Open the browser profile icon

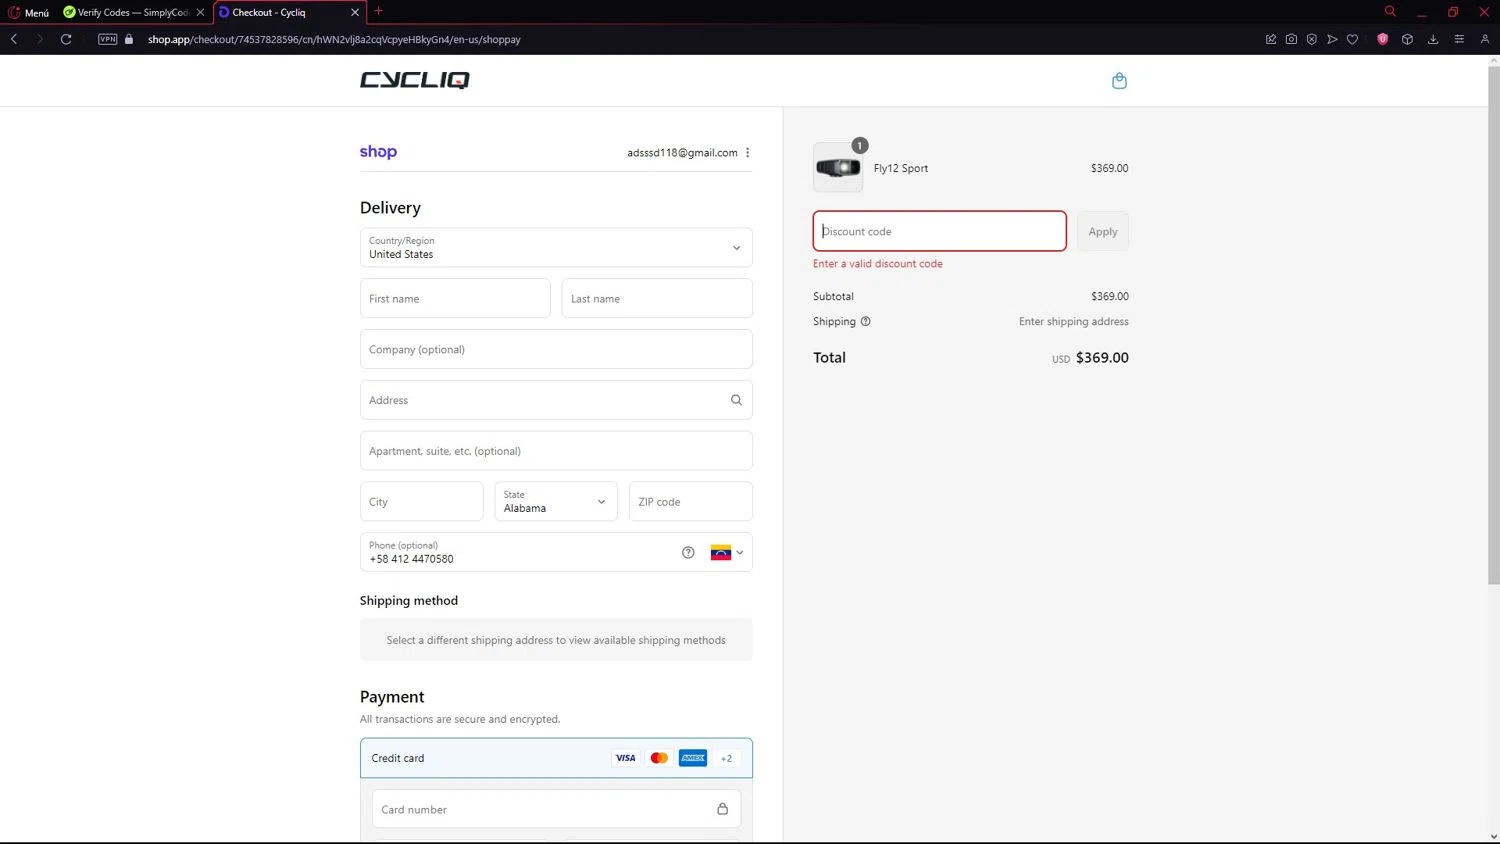pyautogui.click(x=1485, y=39)
